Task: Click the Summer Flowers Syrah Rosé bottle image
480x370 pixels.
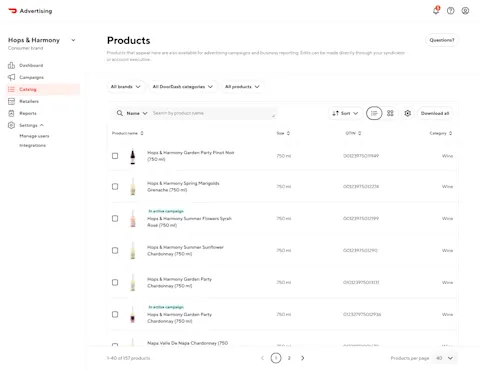Action: pyautogui.click(x=133, y=219)
